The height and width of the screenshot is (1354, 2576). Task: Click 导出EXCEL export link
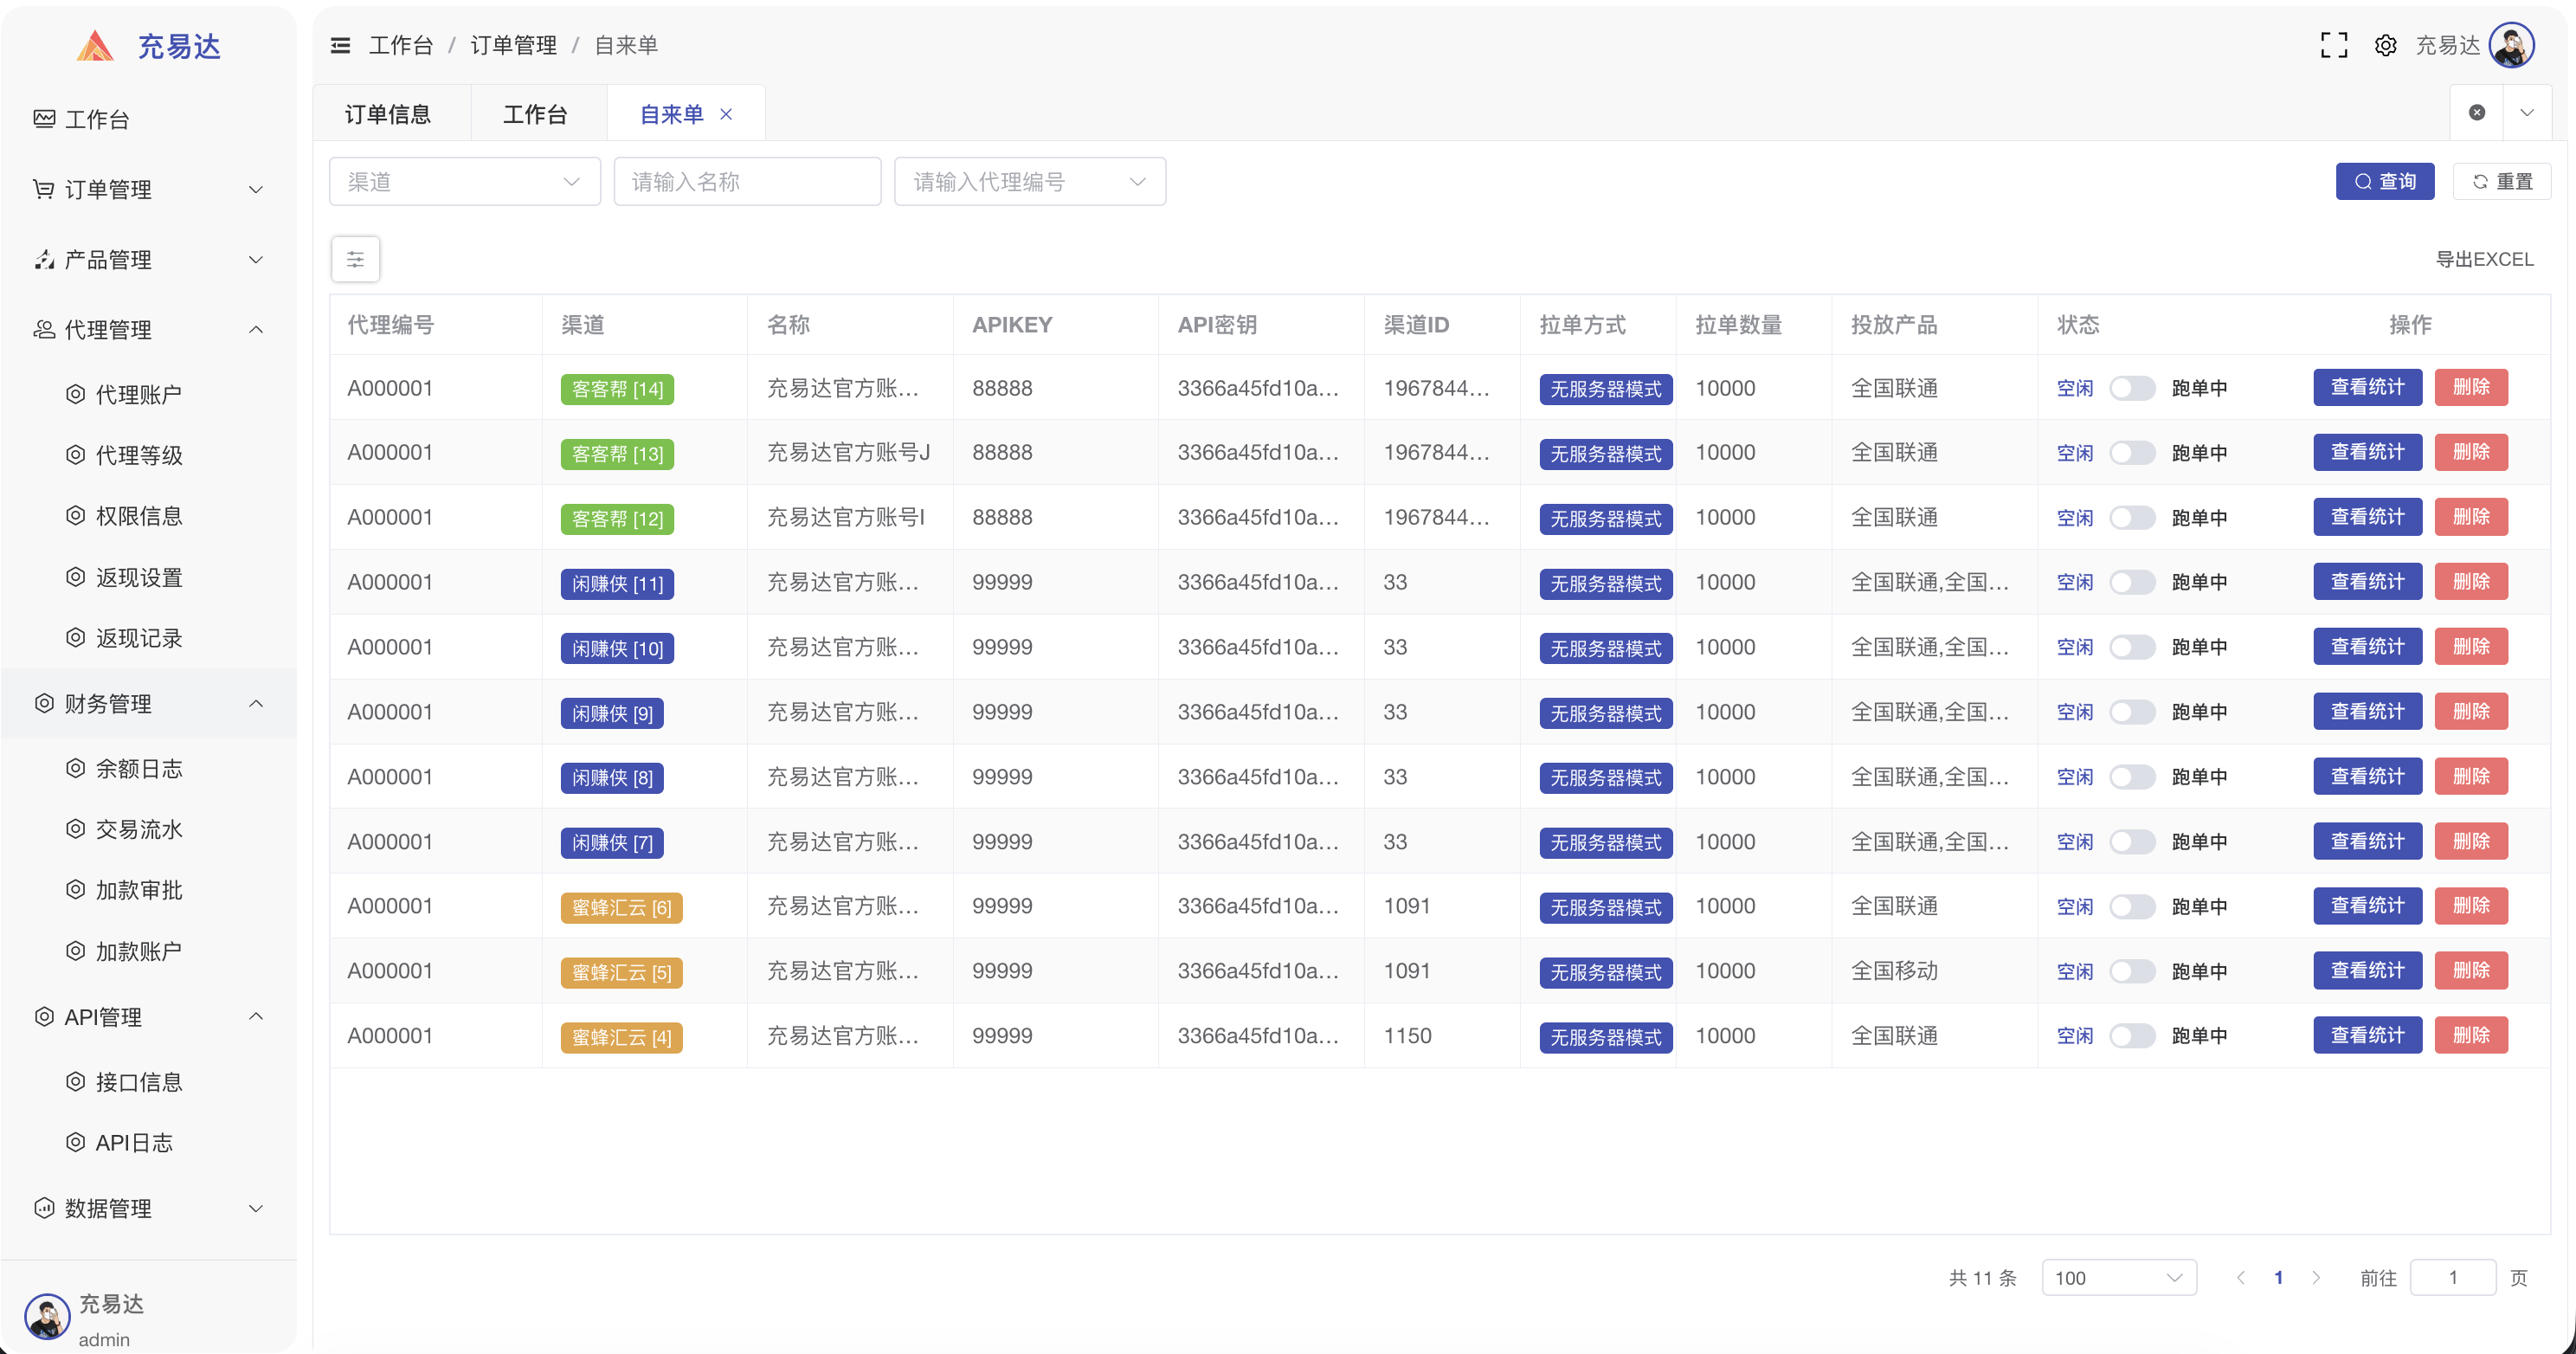(x=2484, y=259)
